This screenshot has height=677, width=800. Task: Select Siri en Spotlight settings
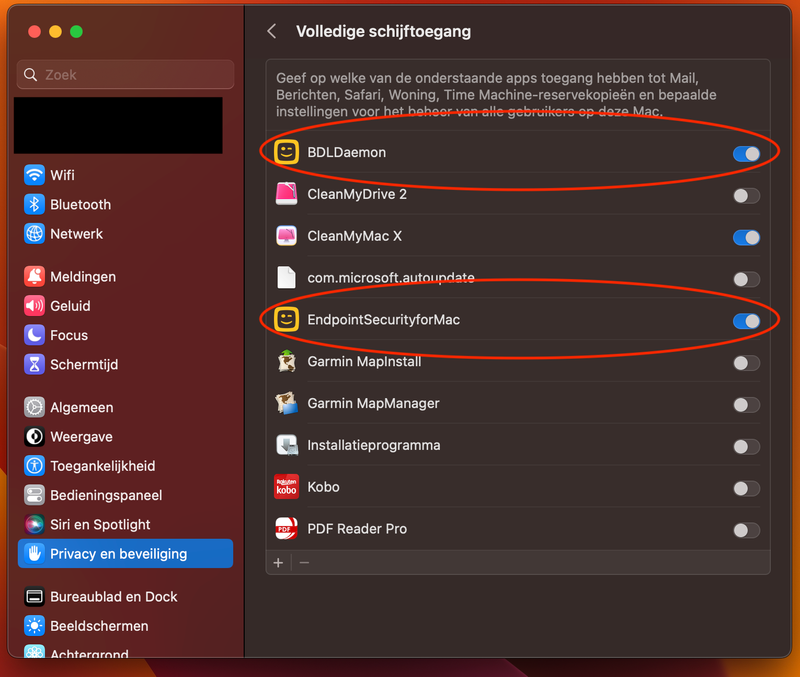(x=100, y=524)
